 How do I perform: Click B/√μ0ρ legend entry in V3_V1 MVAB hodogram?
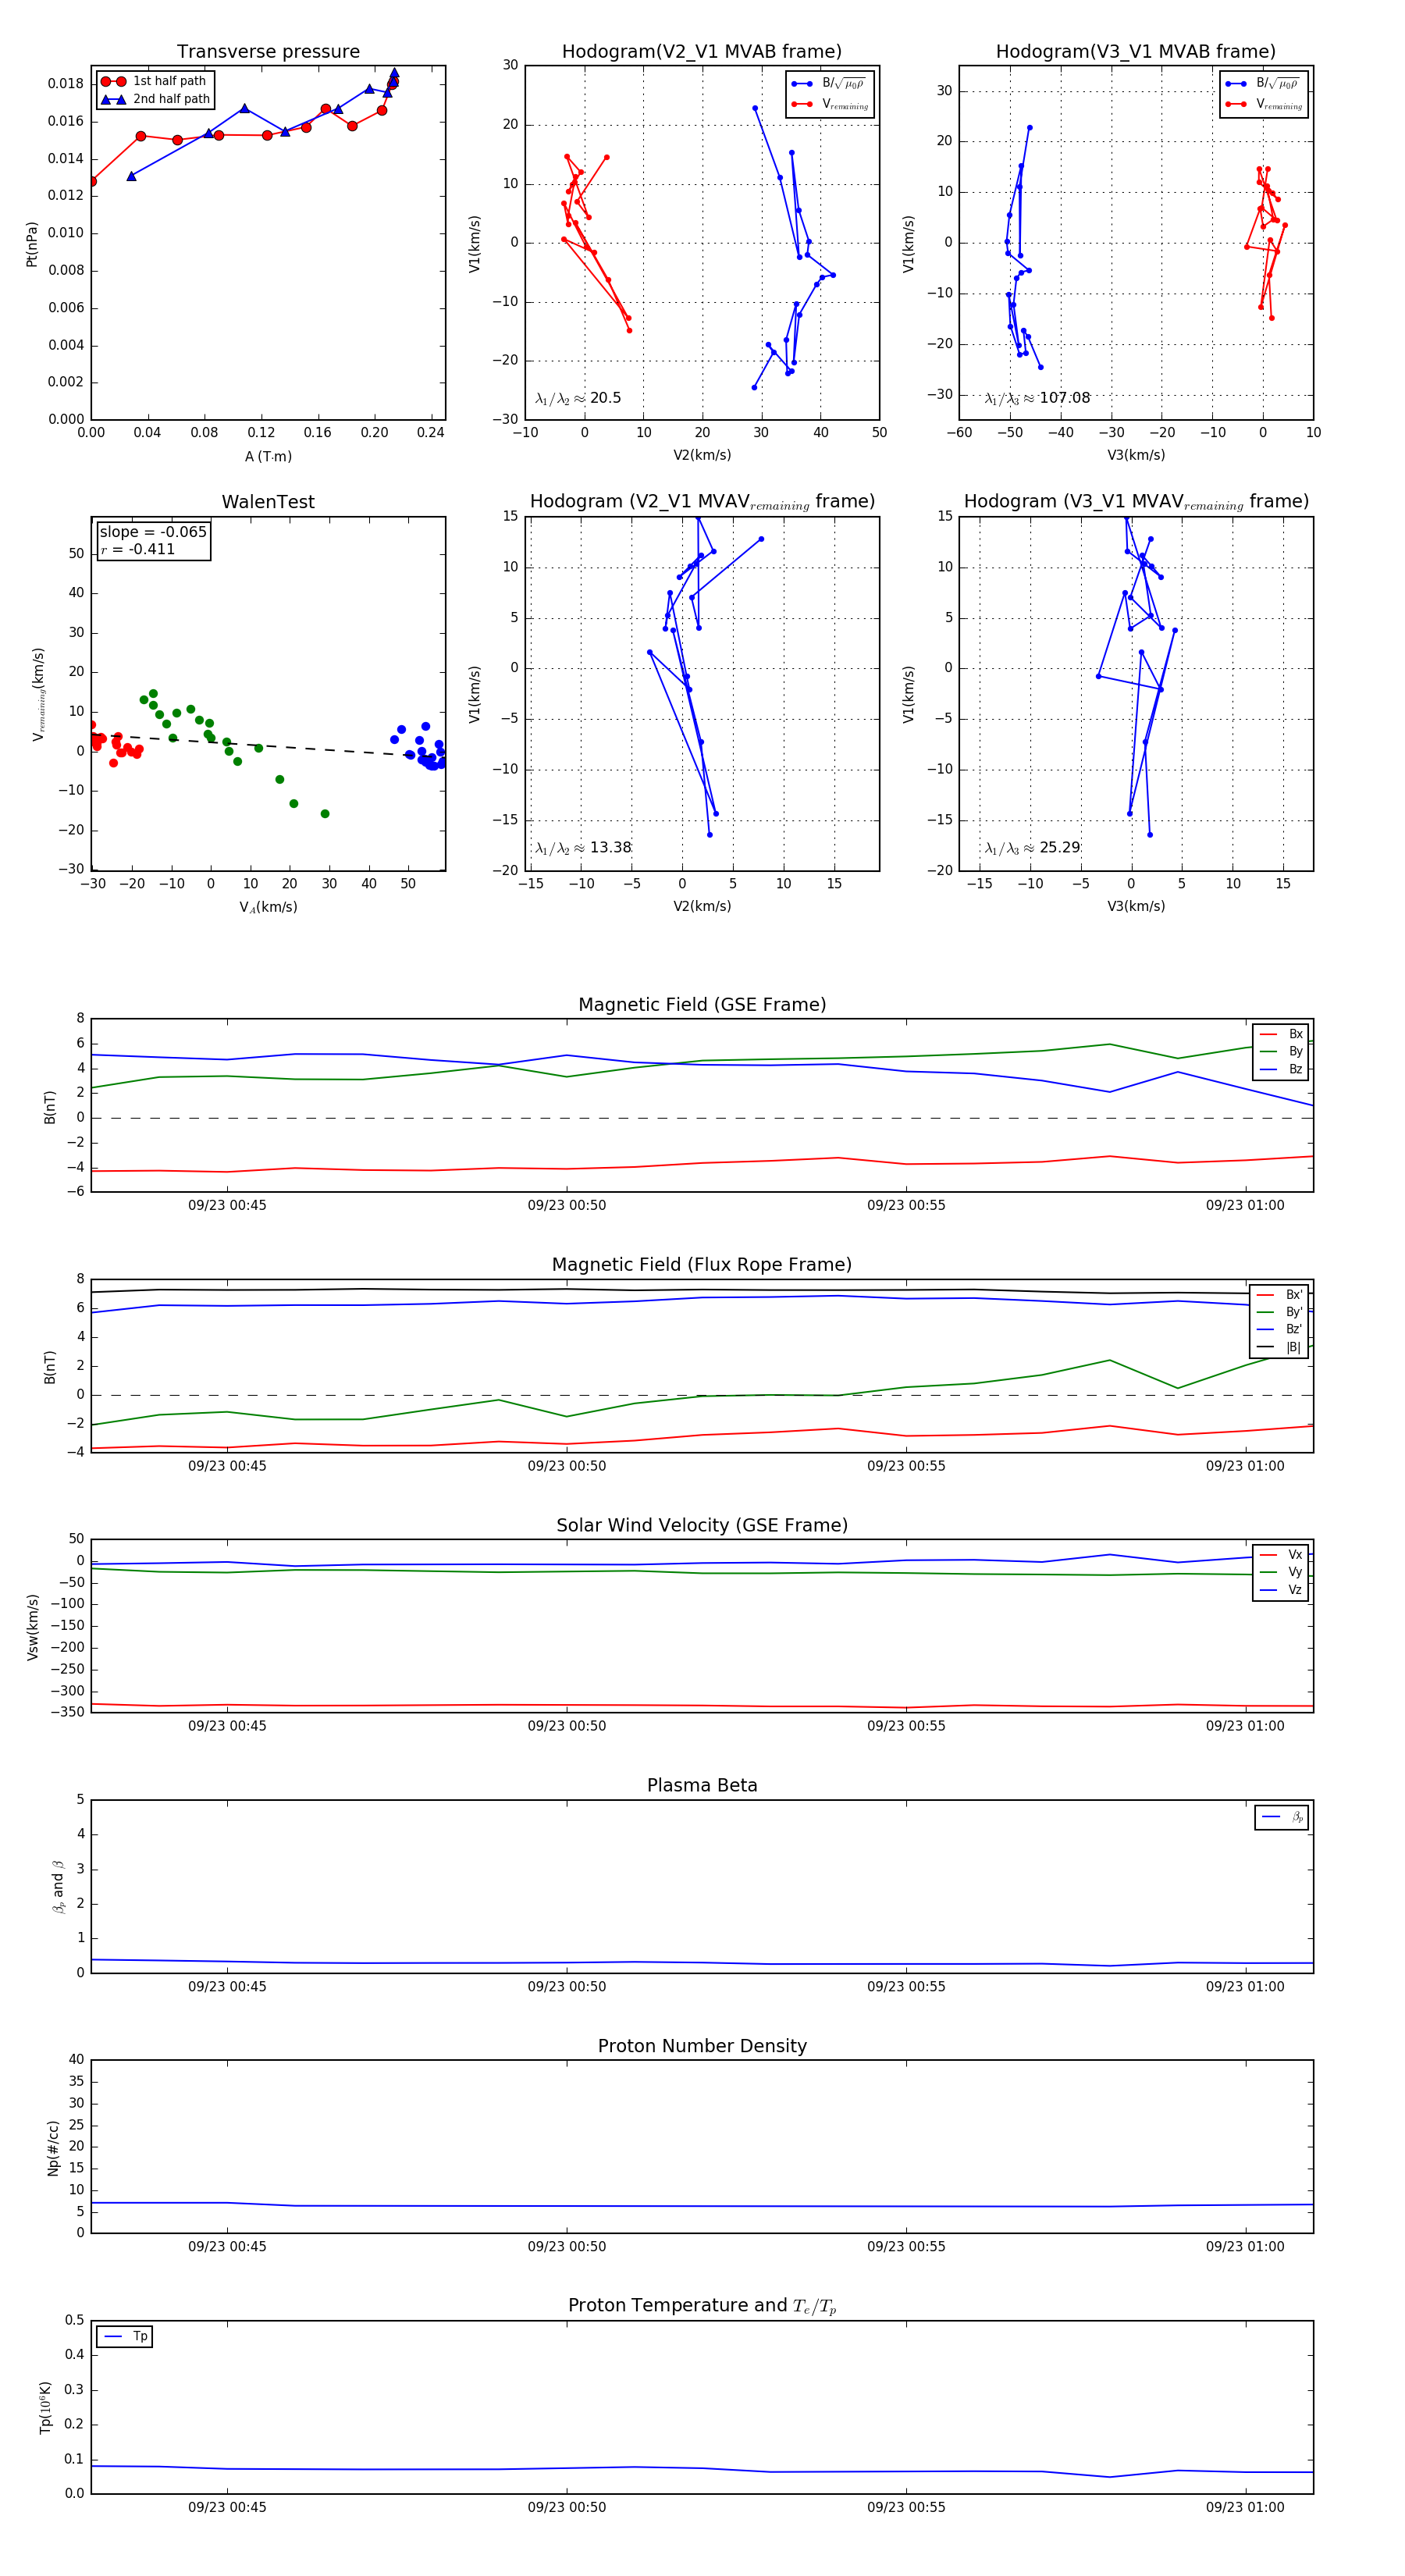pyautogui.click(x=1263, y=83)
